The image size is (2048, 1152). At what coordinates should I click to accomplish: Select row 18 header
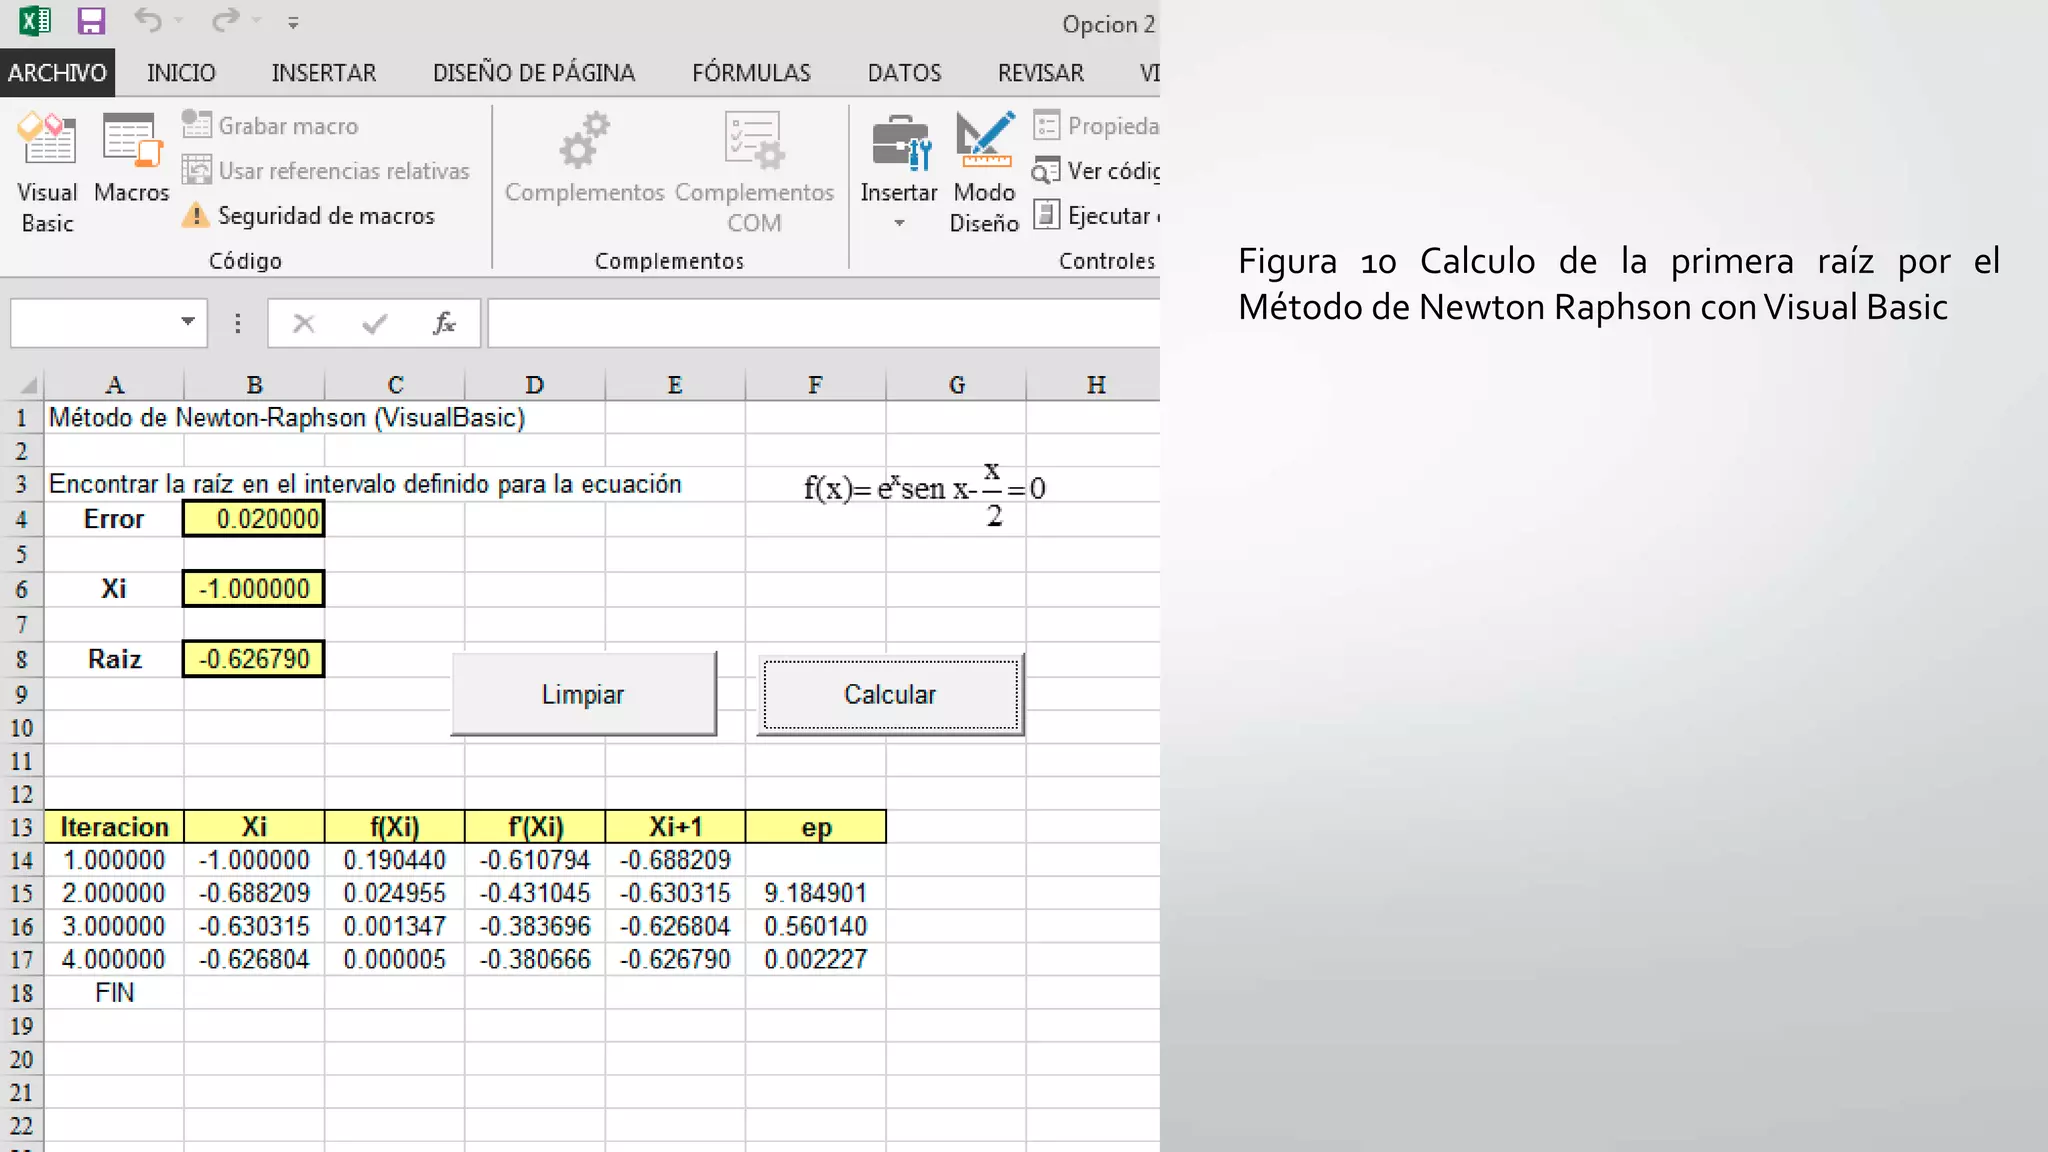pyautogui.click(x=21, y=993)
